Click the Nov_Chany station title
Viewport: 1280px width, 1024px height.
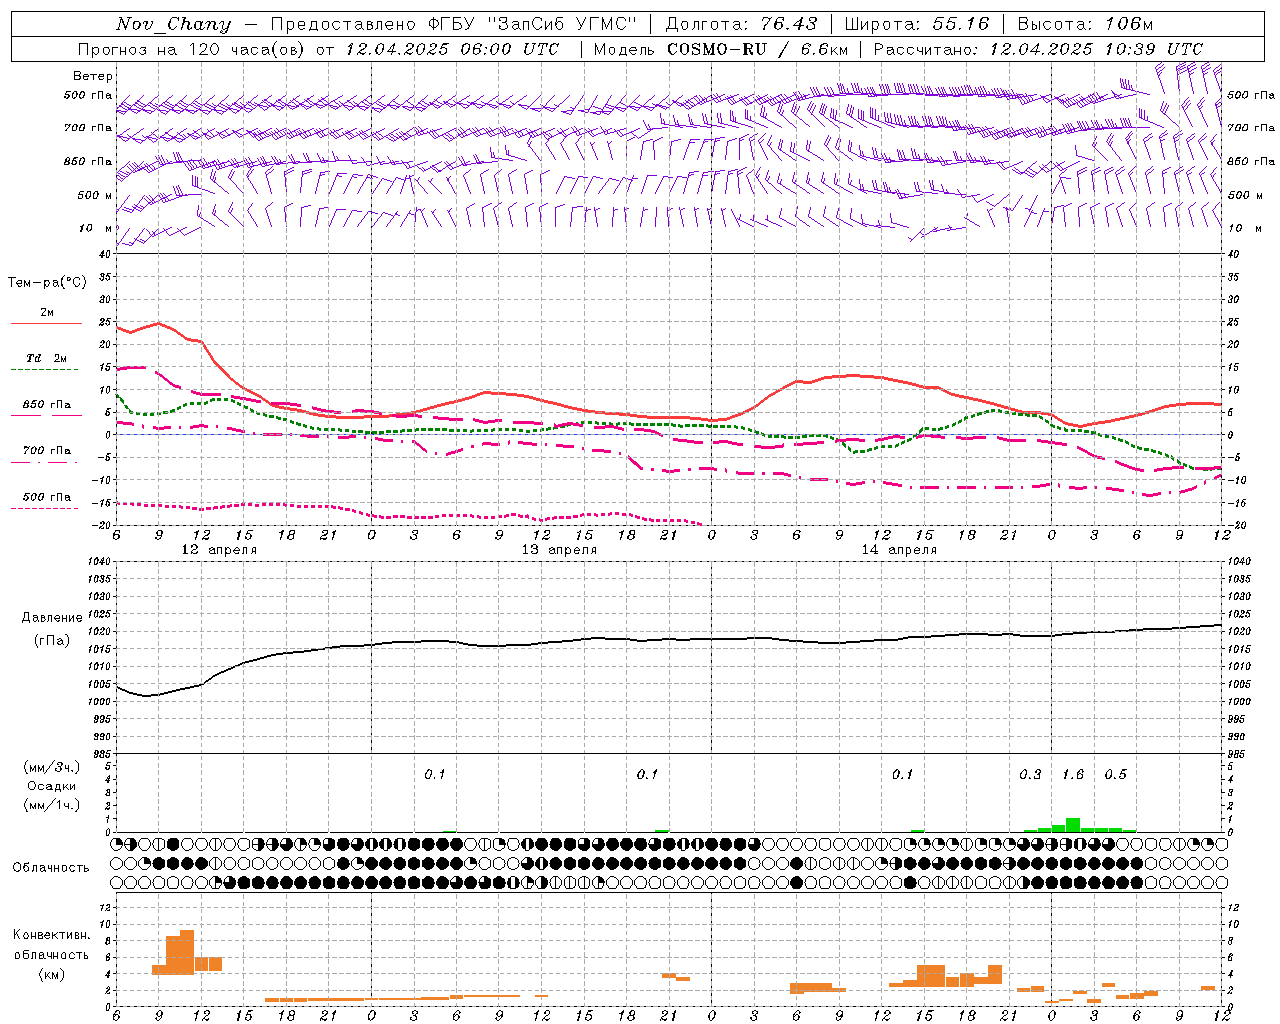(x=173, y=24)
